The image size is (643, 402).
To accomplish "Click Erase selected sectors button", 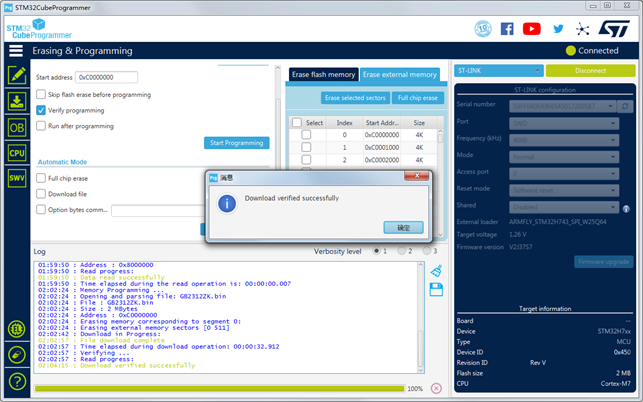I will tap(355, 98).
